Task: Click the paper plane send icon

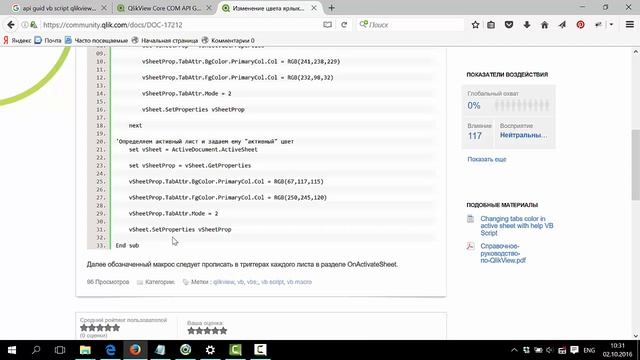Action: 562,25
